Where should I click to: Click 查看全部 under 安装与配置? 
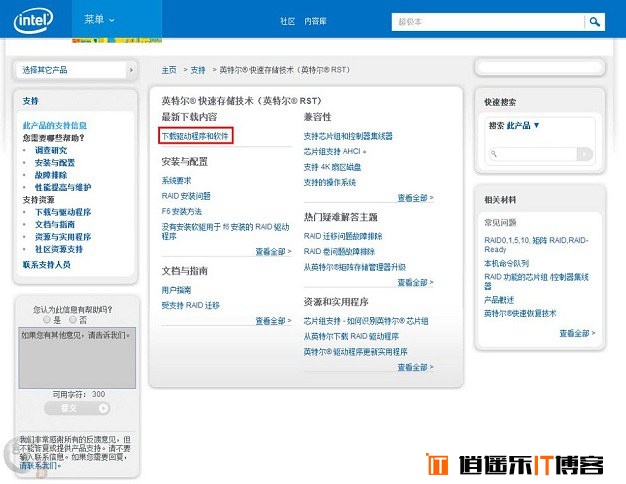tap(273, 252)
